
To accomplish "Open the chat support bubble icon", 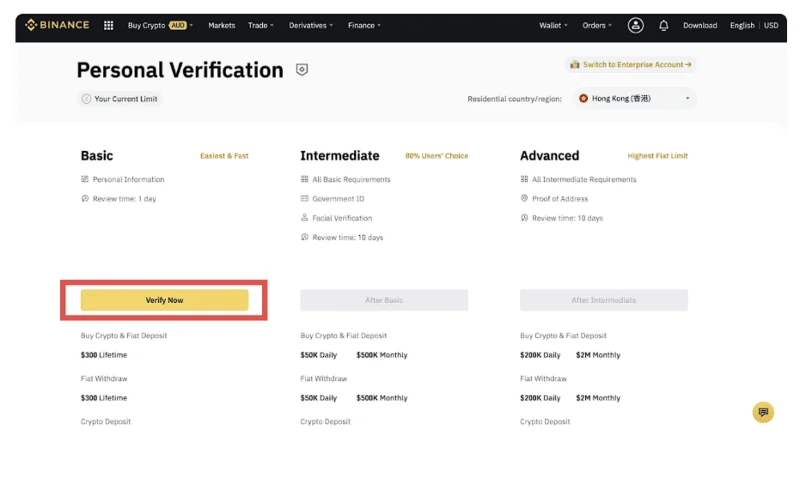I will [x=763, y=412].
